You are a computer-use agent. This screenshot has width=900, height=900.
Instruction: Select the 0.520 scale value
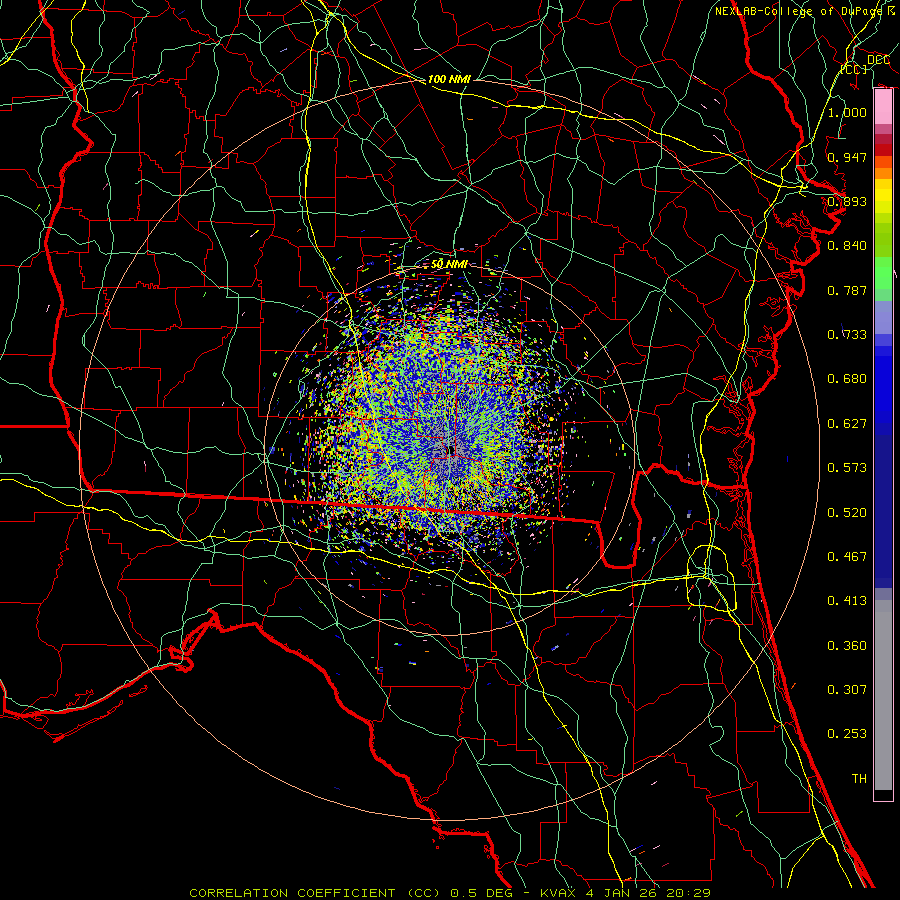847,513
